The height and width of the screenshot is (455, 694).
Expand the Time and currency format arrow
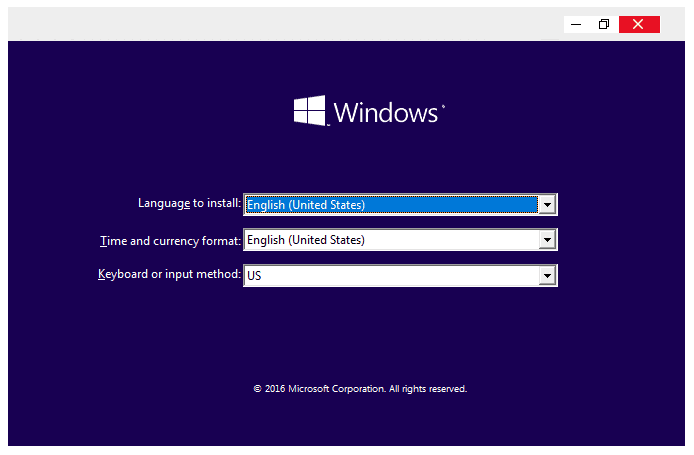[x=547, y=240]
